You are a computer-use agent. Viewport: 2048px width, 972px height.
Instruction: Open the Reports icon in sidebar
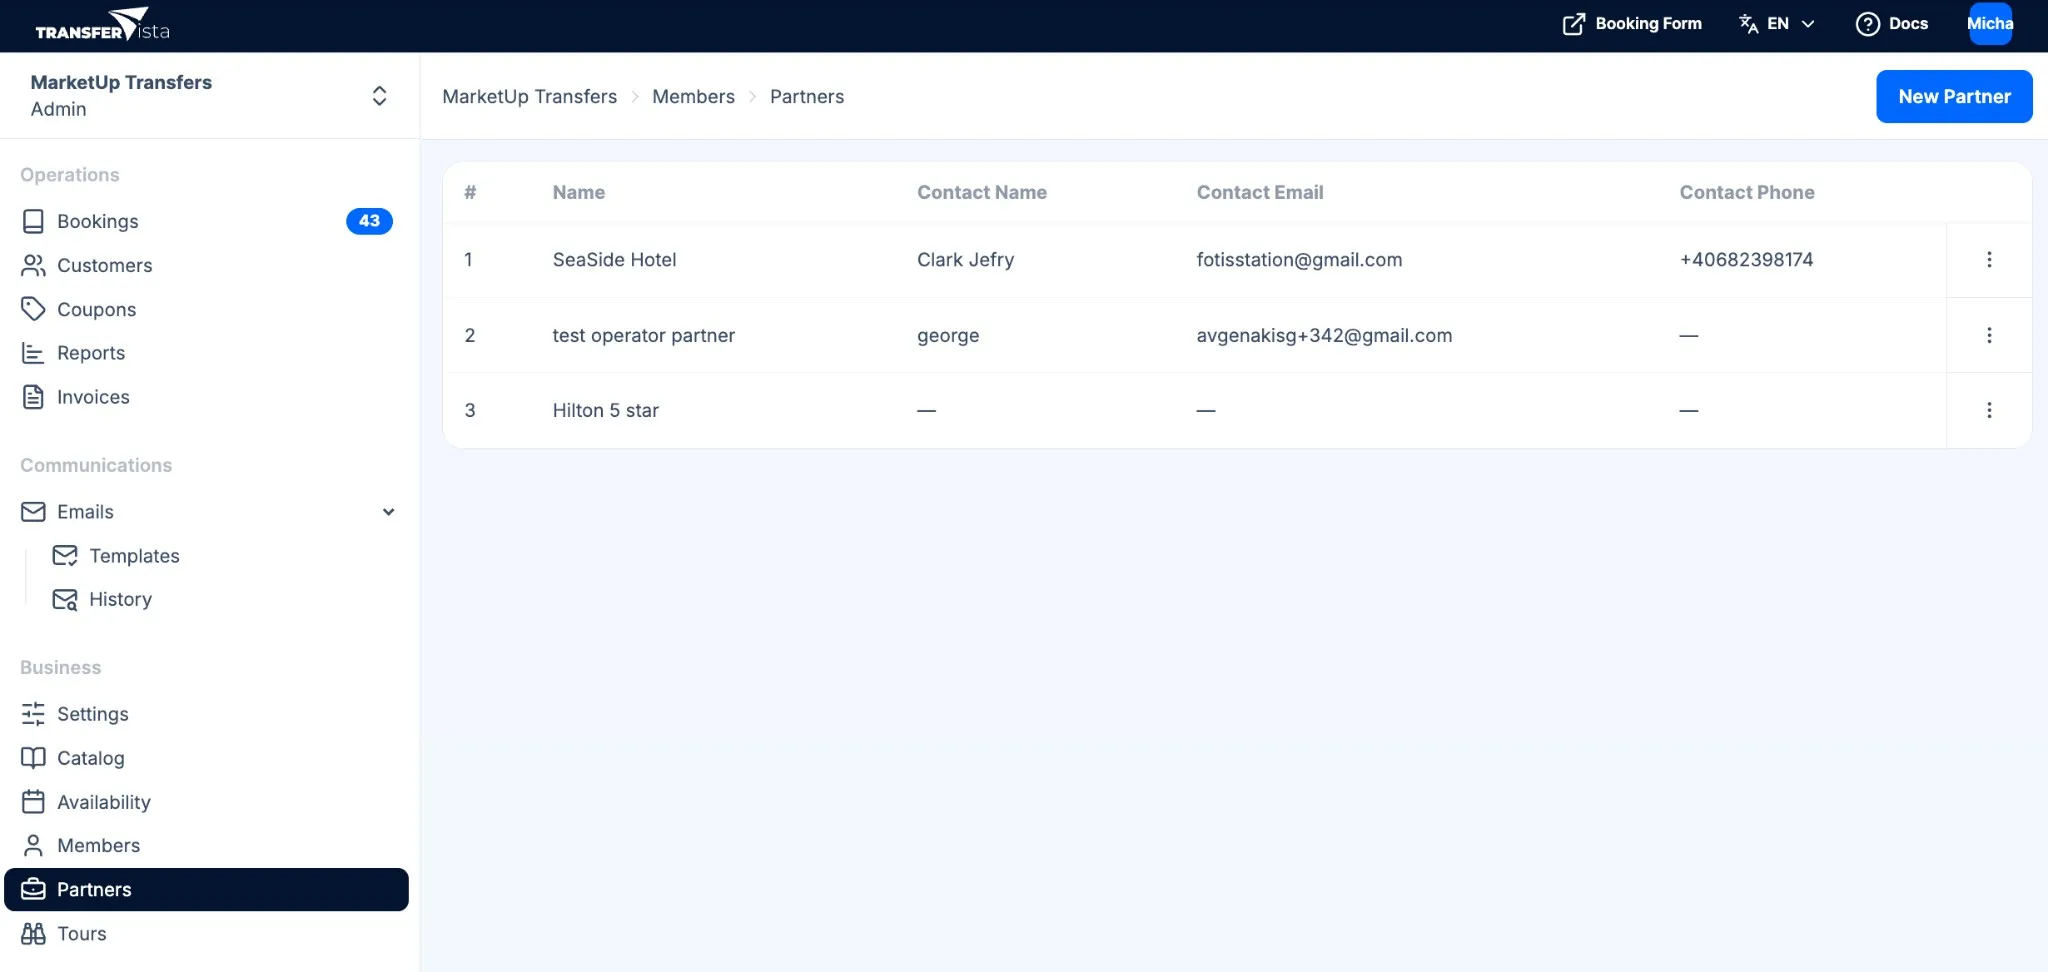pos(33,353)
